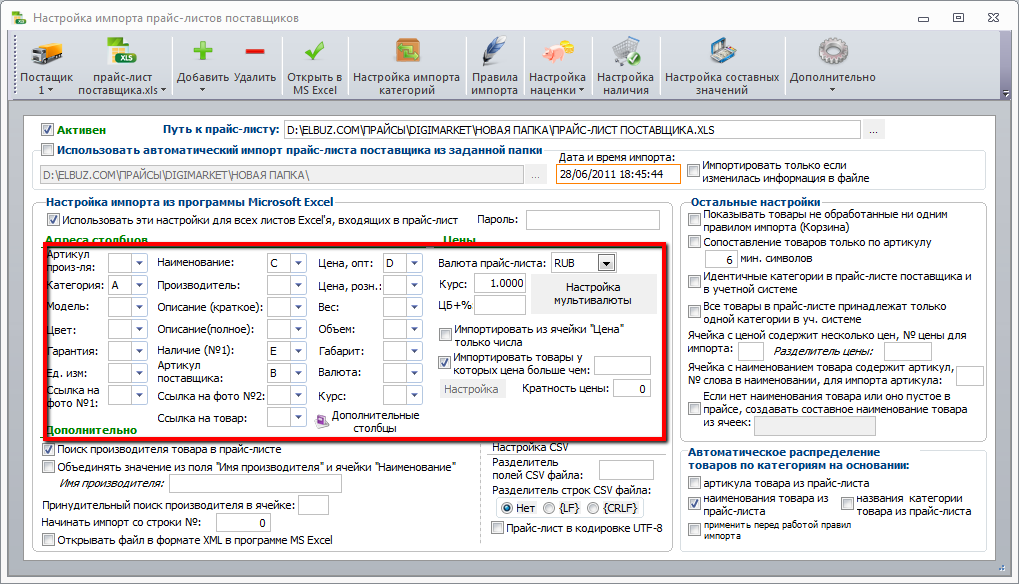Viewport: 1019px width, 584px height.
Task: Select the {CRLF} CSV row separator radio
Action: coord(593,508)
